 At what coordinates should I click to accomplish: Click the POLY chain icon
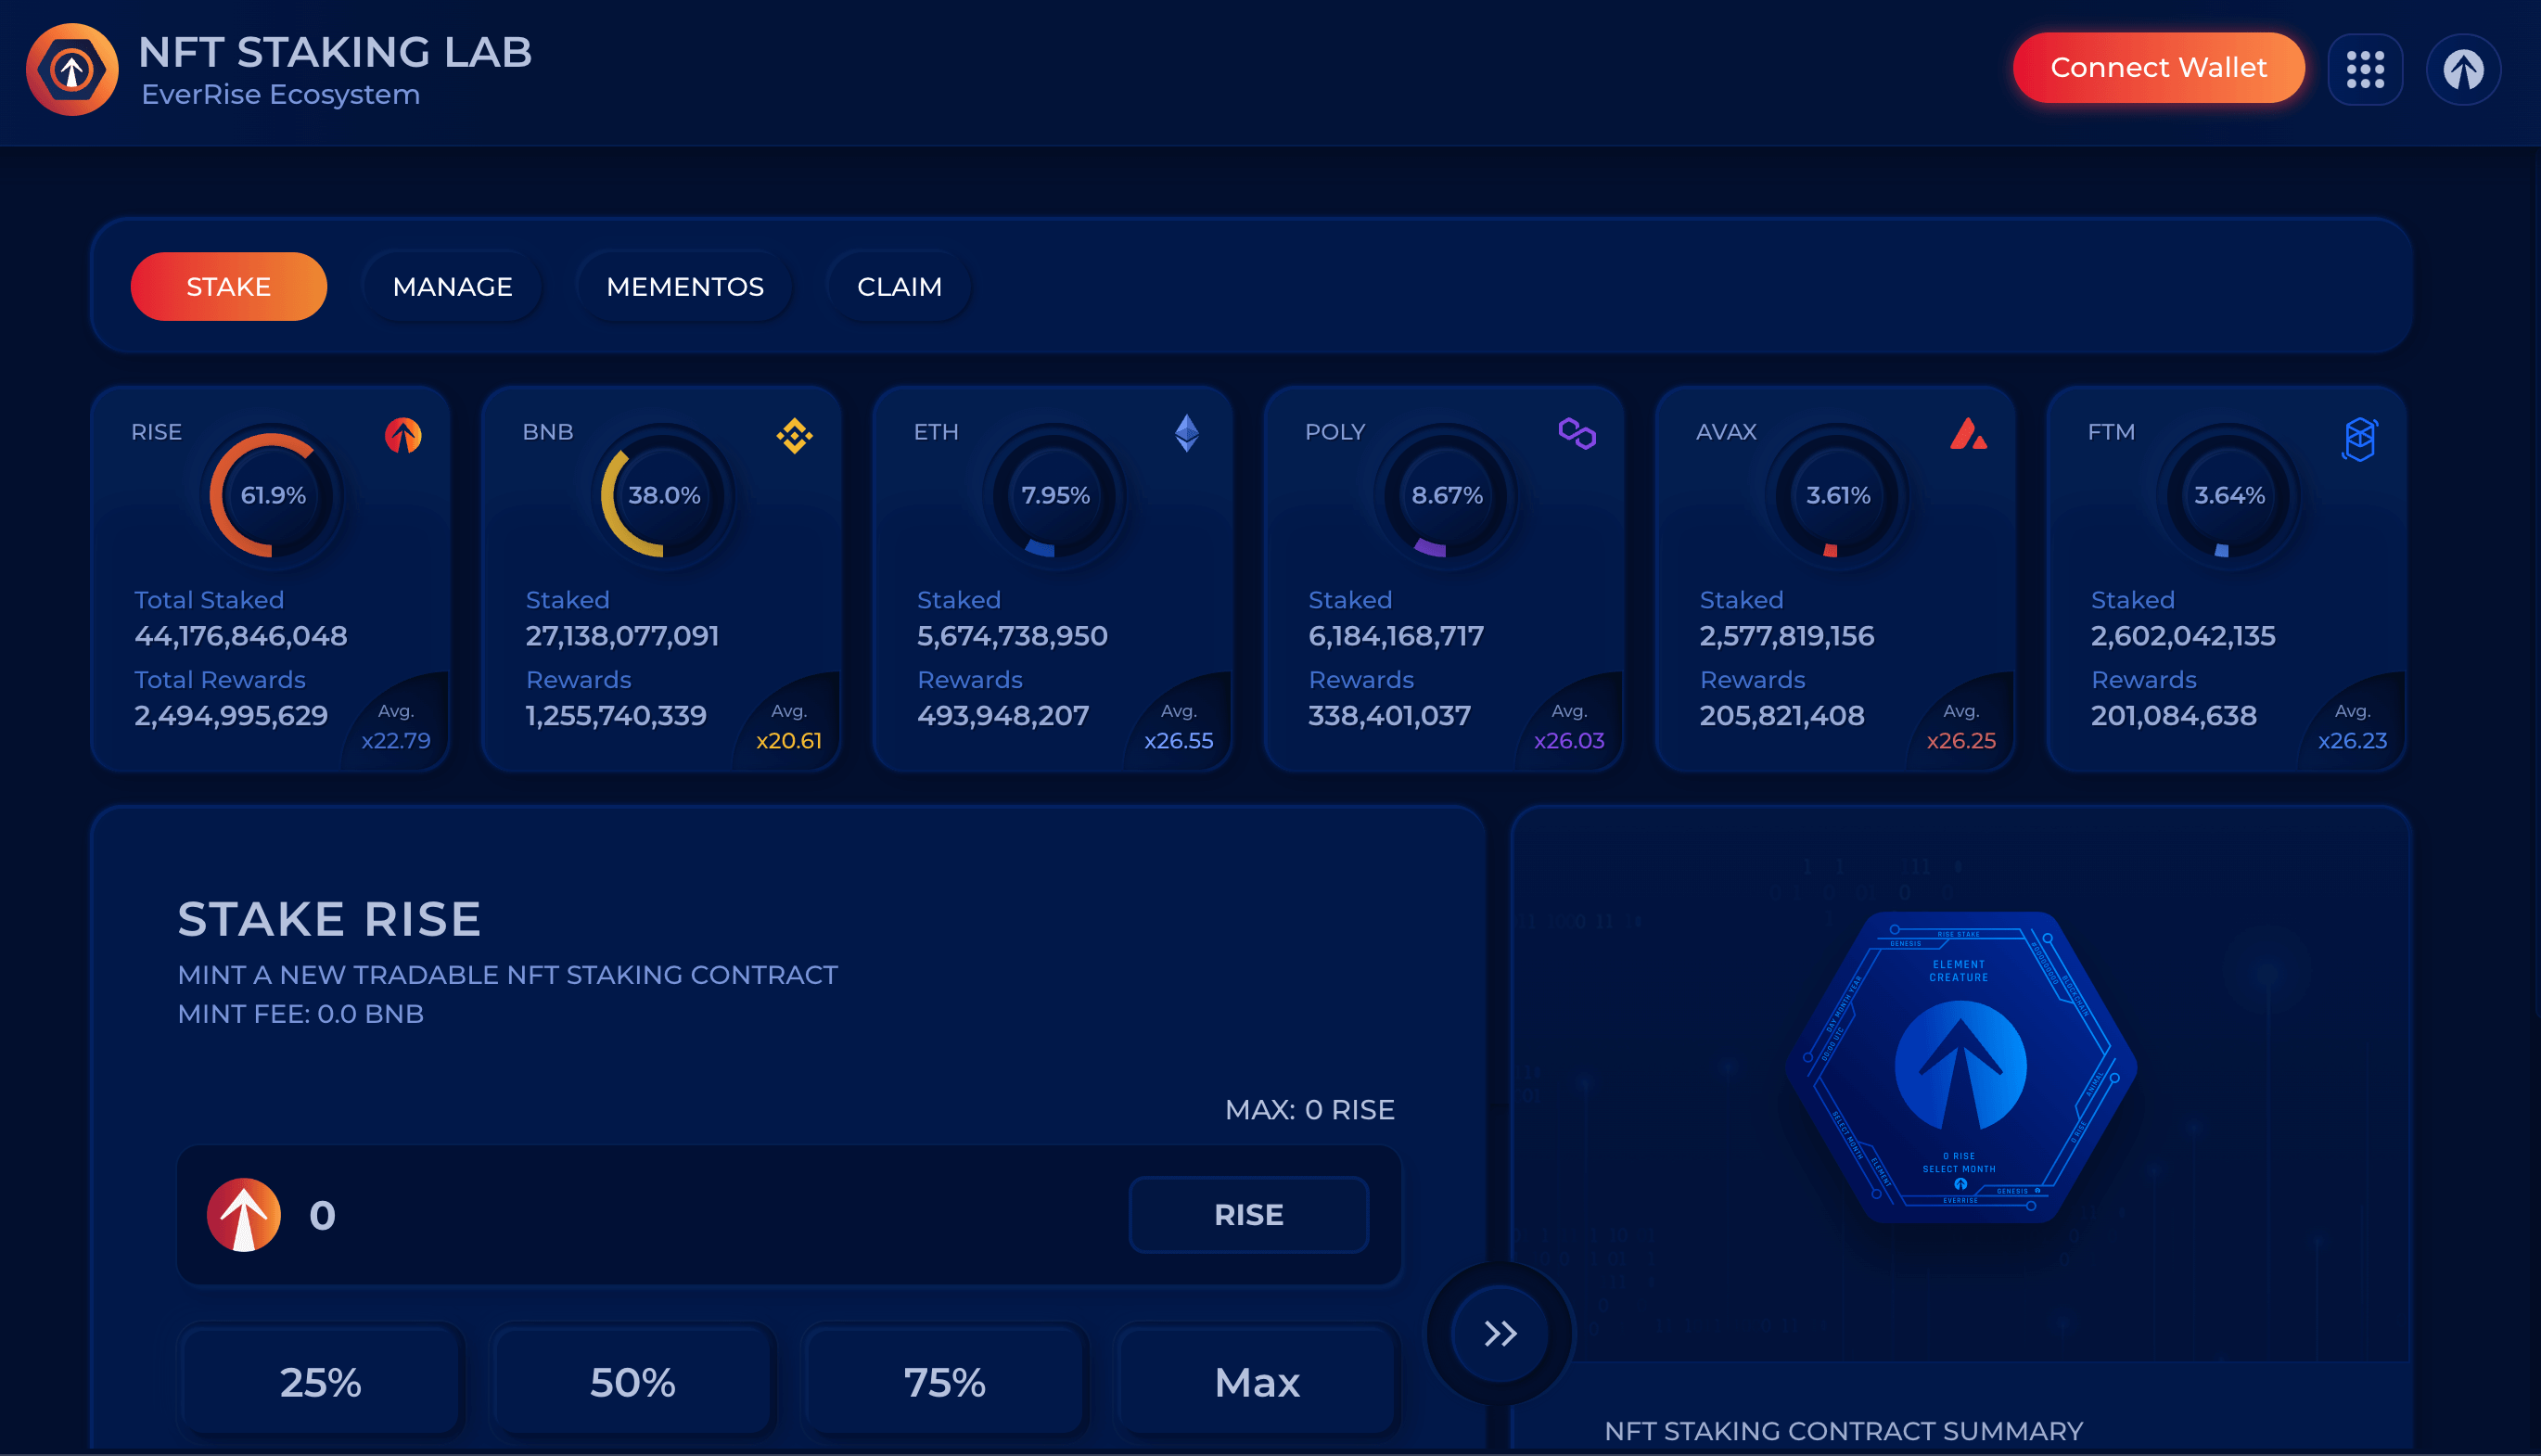point(1573,431)
